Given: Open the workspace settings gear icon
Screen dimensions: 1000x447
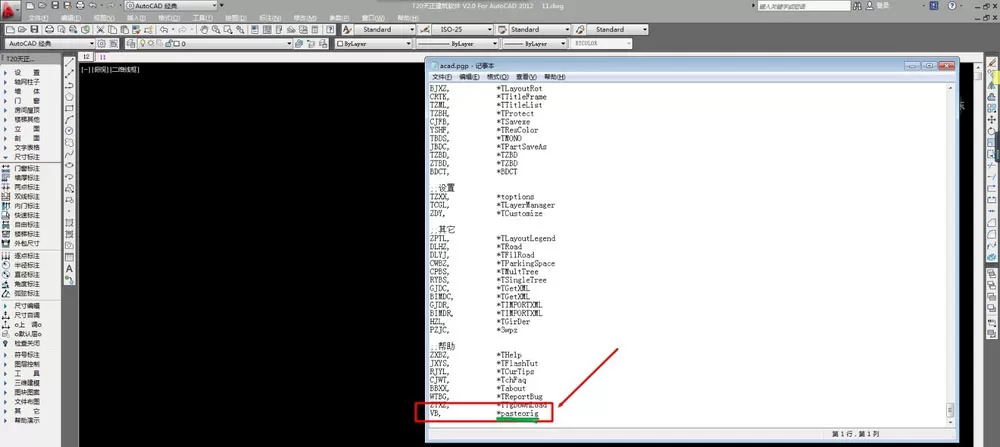Looking at the screenshot, I should pos(101,43).
